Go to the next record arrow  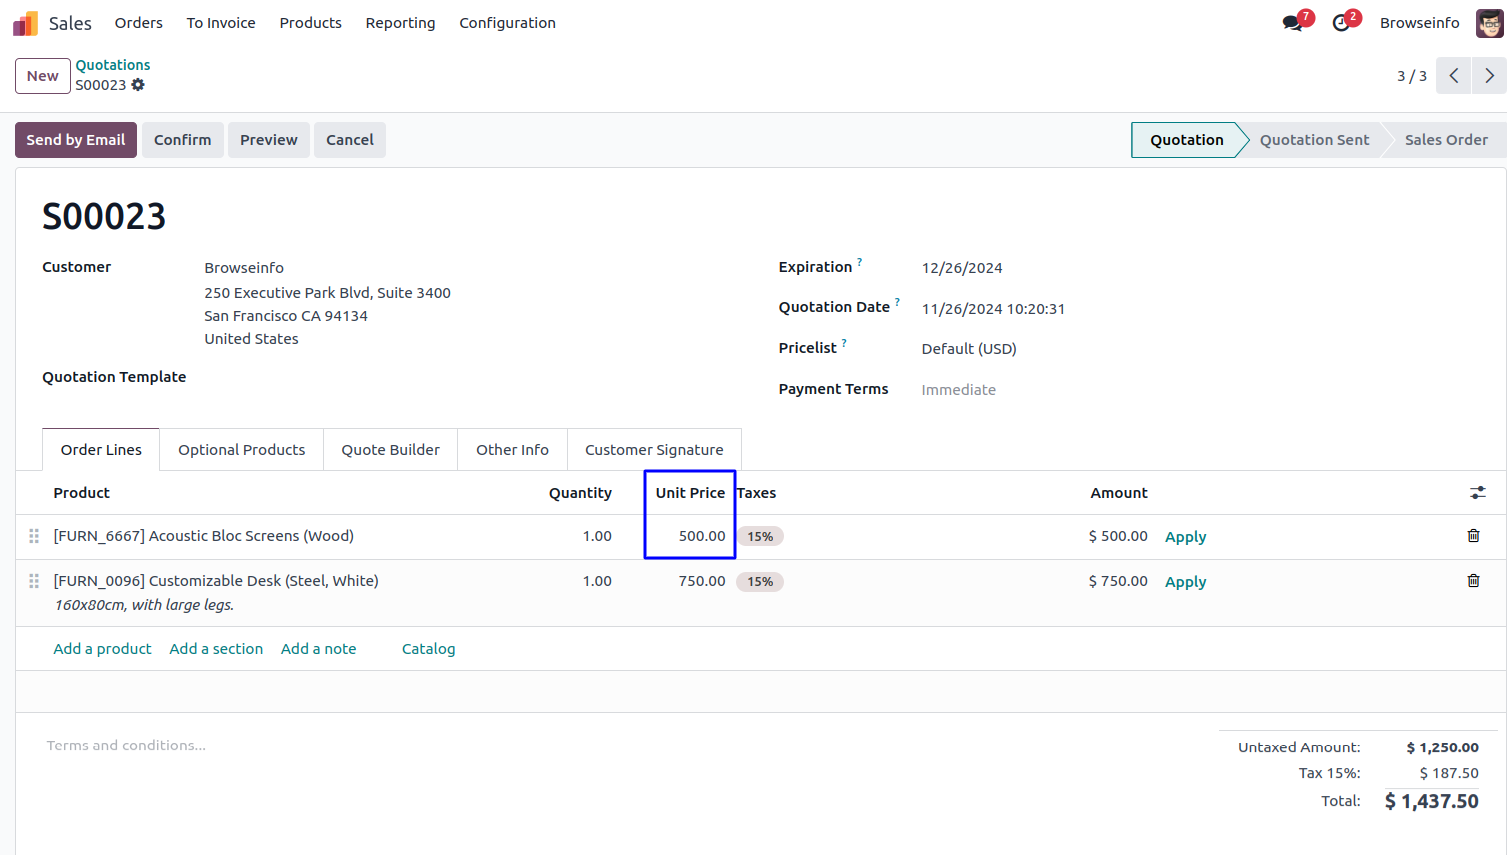1489,76
